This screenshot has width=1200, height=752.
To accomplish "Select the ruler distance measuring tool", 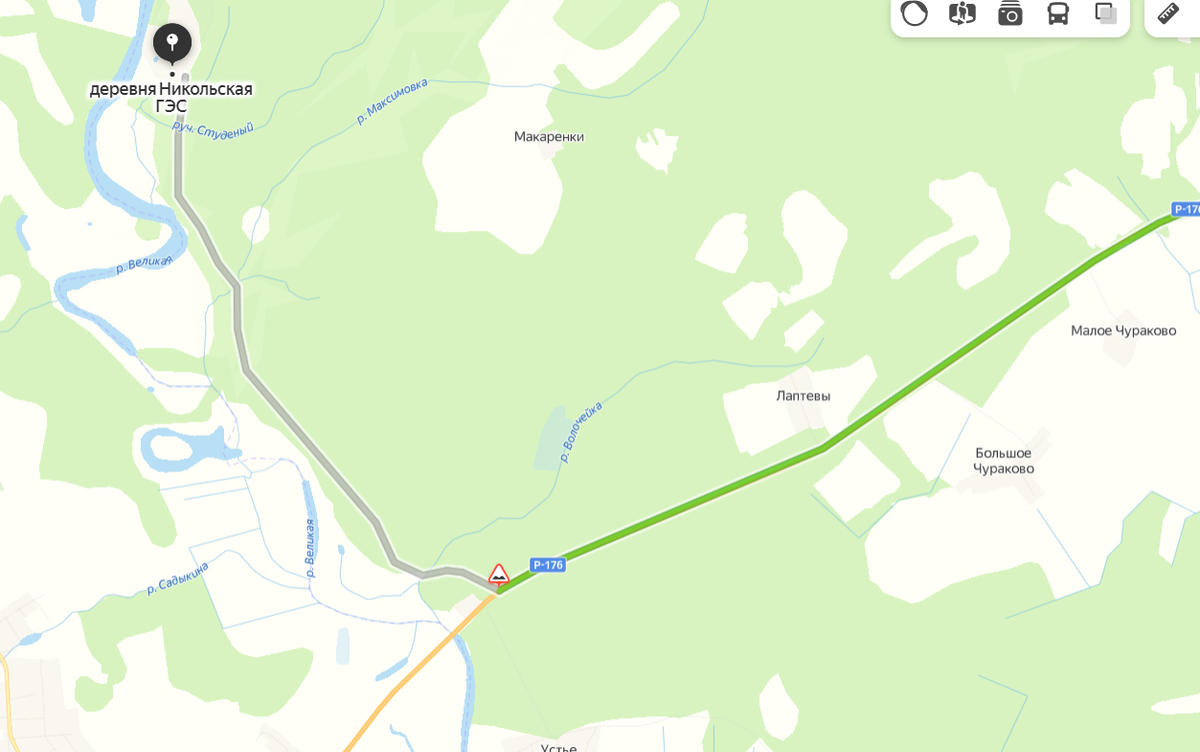I will tap(1169, 13).
